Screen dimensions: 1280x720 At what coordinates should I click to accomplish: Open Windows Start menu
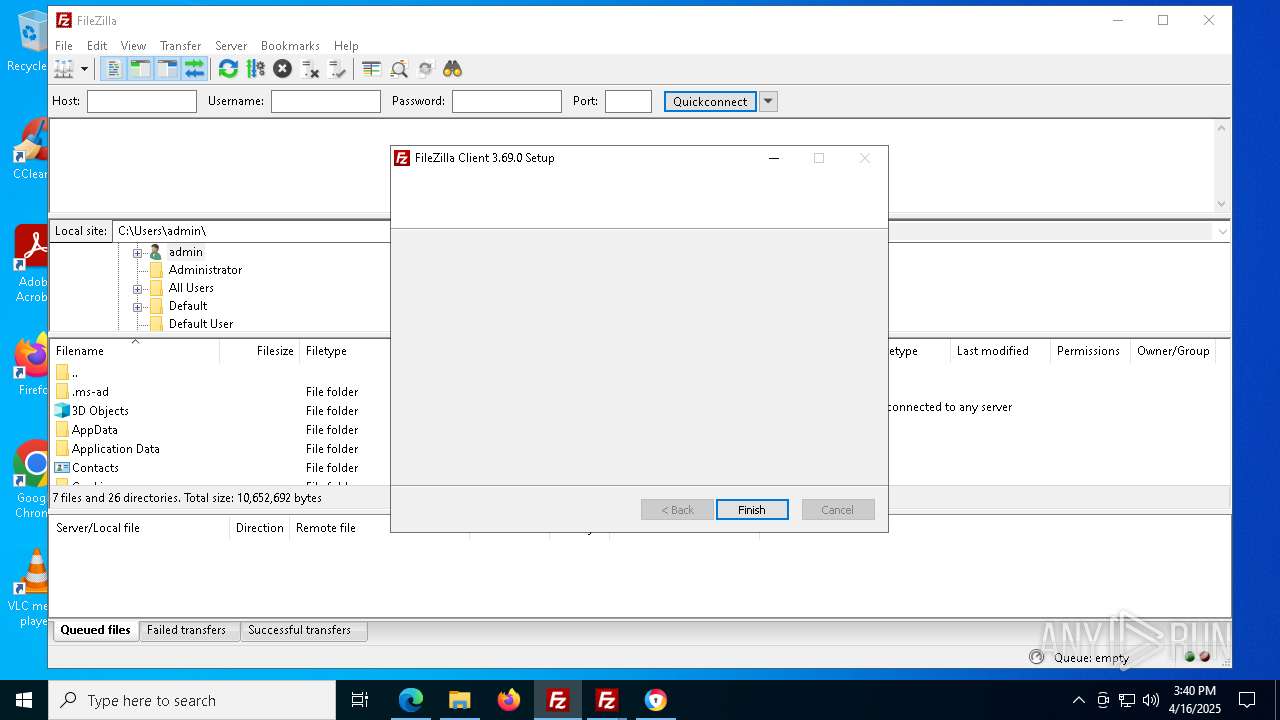pos(24,700)
